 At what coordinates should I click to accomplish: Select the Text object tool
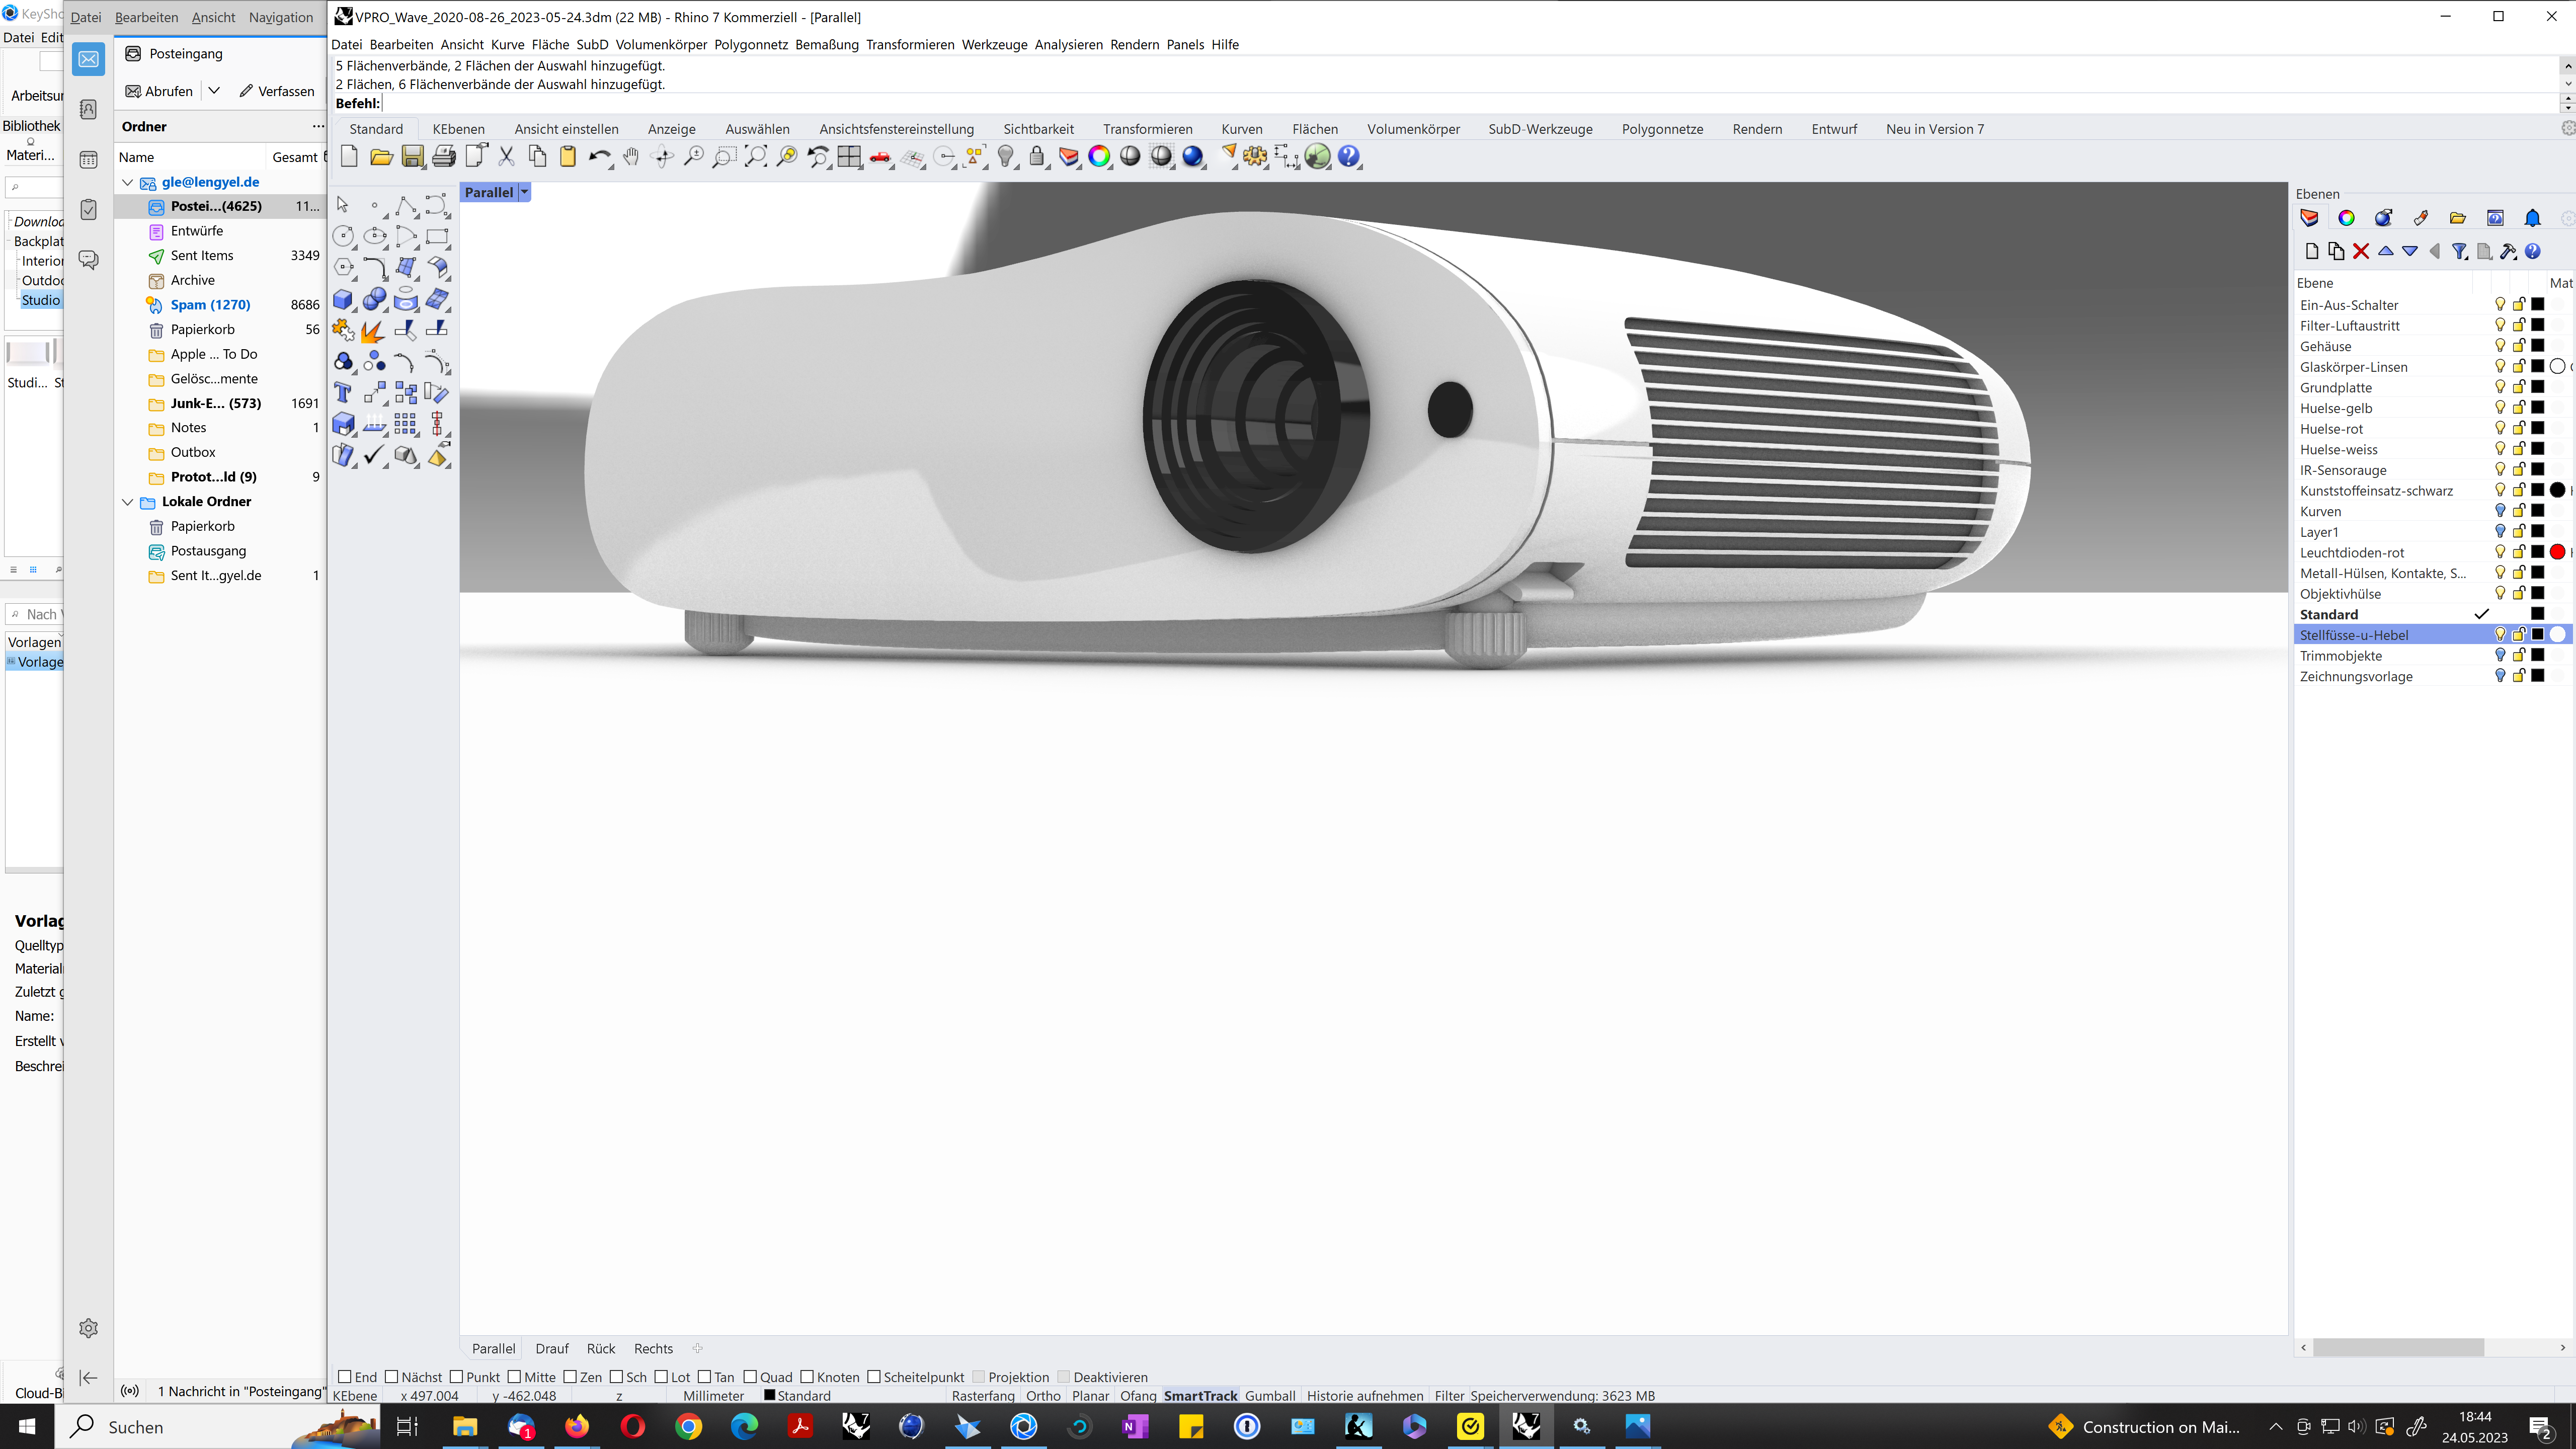pos(344,393)
